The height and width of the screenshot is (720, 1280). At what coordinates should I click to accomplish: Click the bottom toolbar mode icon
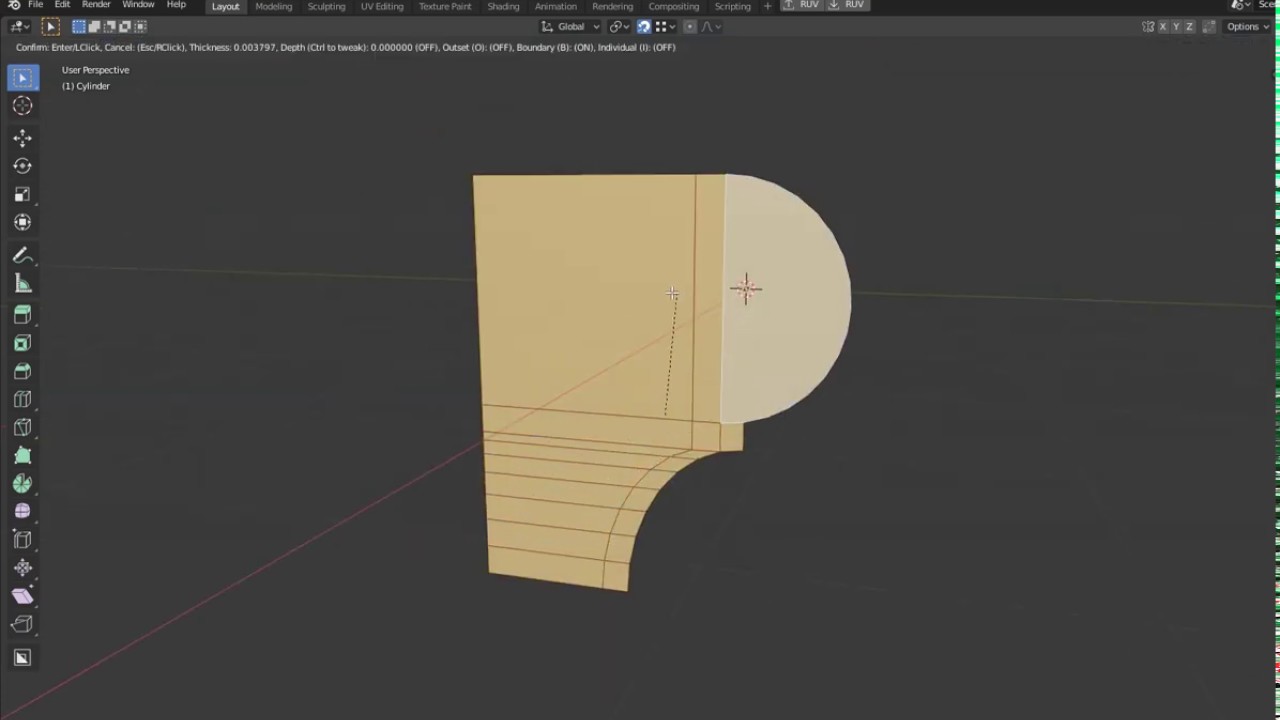click(x=22, y=658)
